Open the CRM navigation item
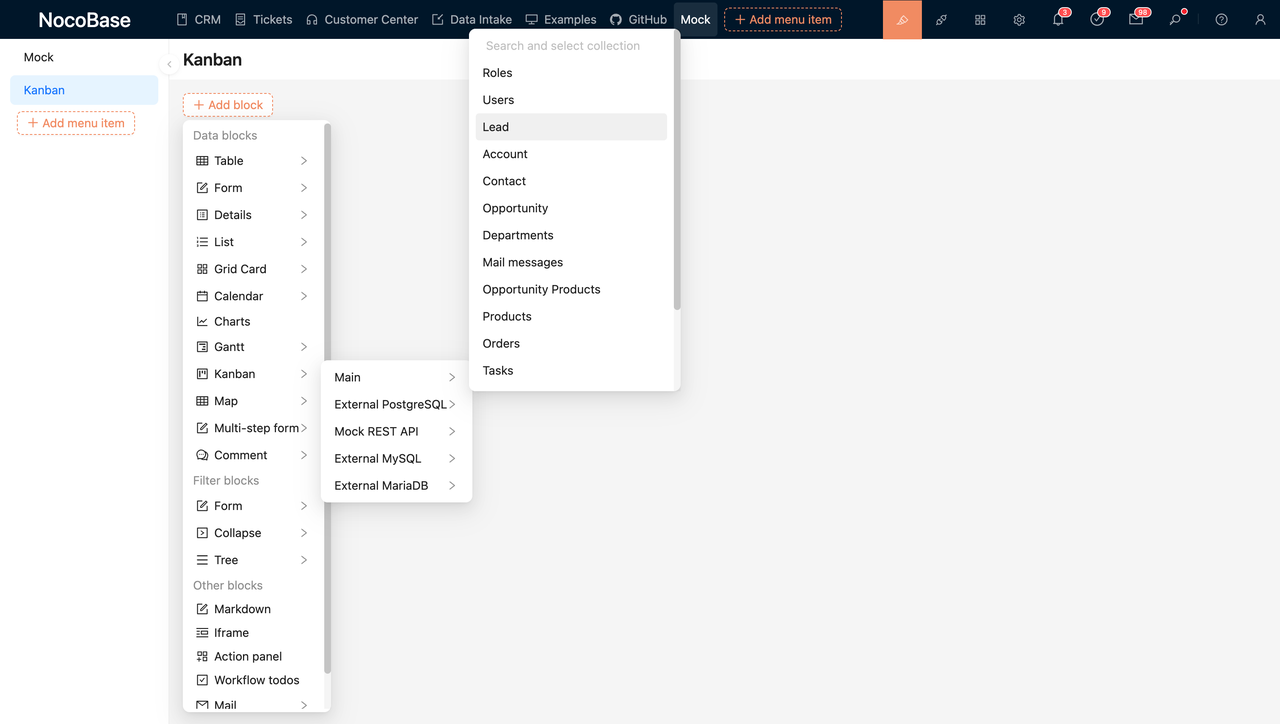The height and width of the screenshot is (724, 1280). (198, 19)
